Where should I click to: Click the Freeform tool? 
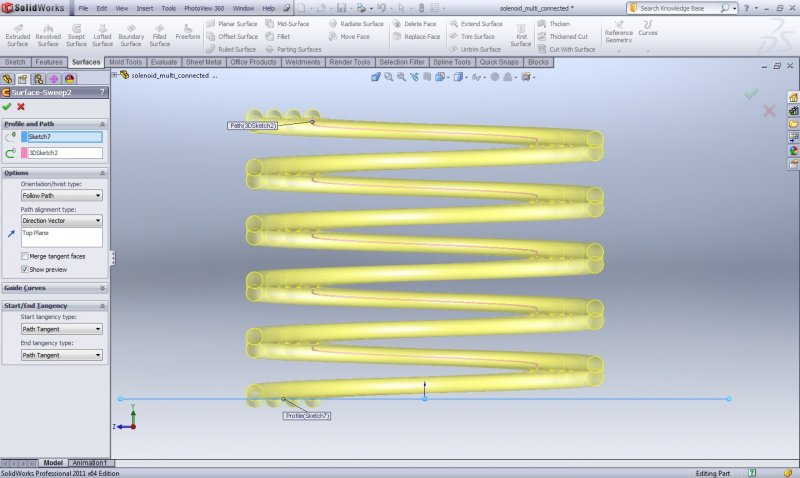coord(188,32)
